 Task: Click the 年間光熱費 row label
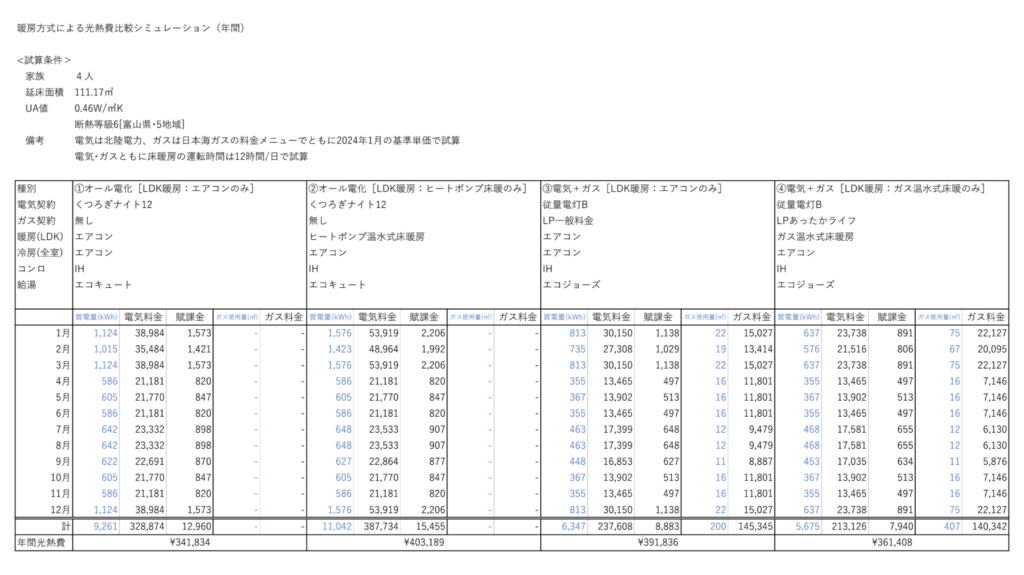[41, 542]
